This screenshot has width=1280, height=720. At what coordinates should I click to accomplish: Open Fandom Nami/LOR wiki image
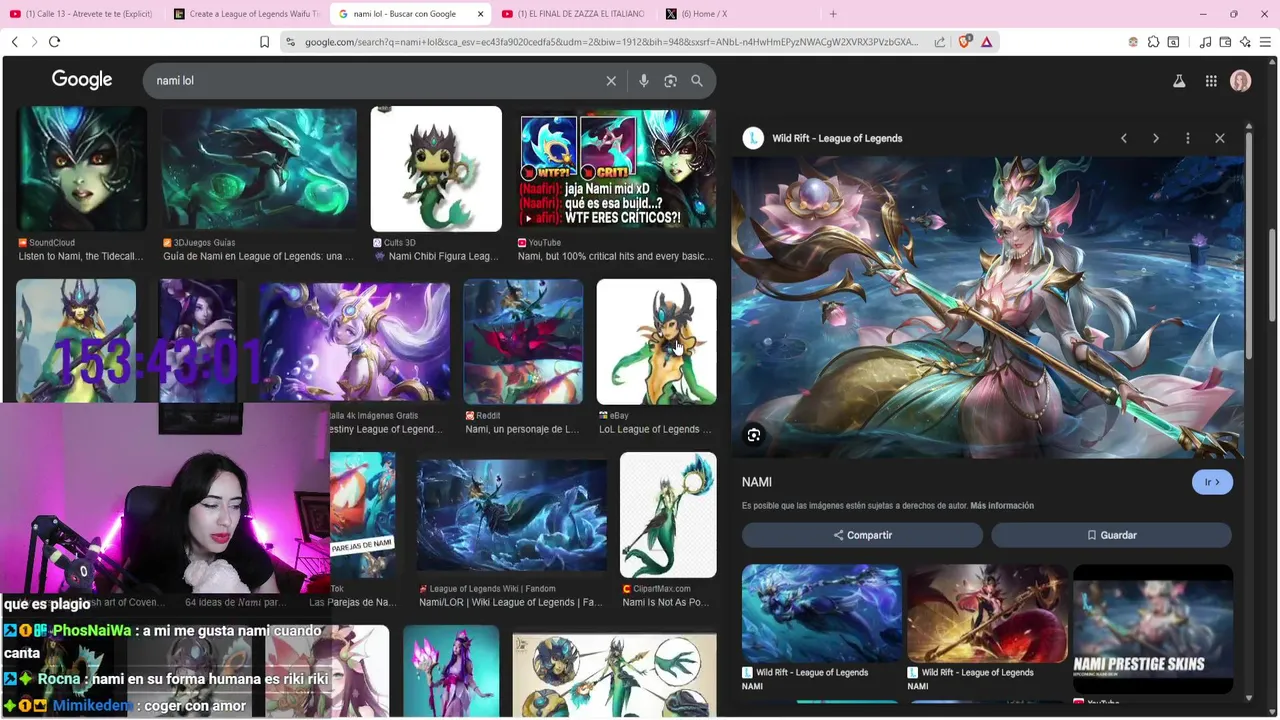coord(511,515)
